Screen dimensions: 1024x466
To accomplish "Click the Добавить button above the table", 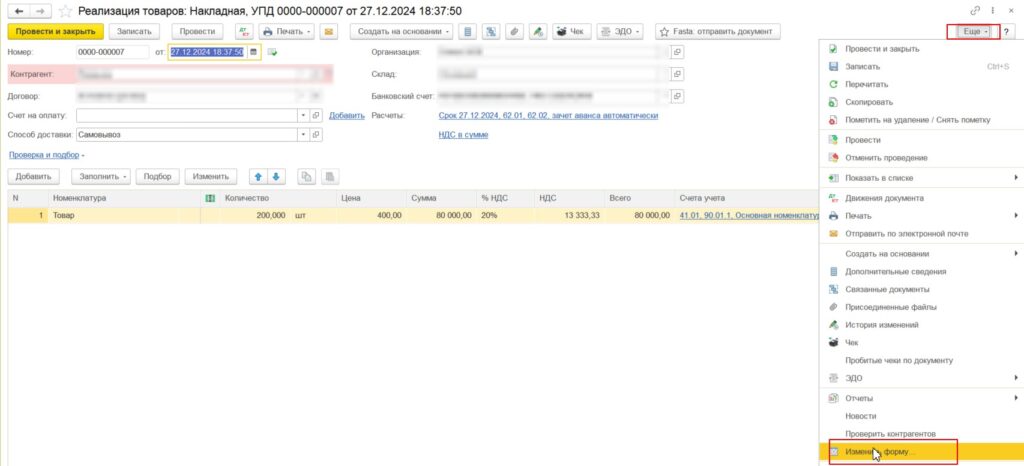I will click(x=33, y=176).
